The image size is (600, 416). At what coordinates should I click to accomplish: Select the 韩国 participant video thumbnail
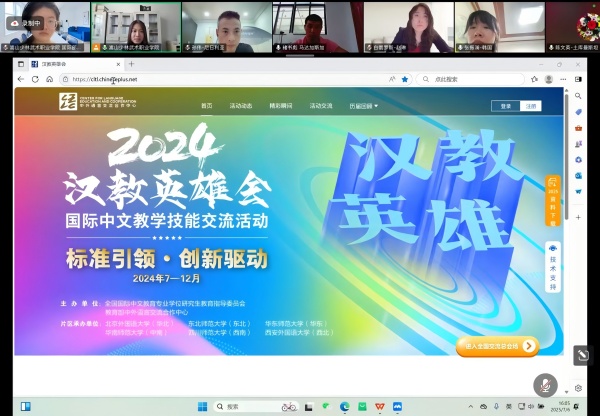(x=500, y=27)
